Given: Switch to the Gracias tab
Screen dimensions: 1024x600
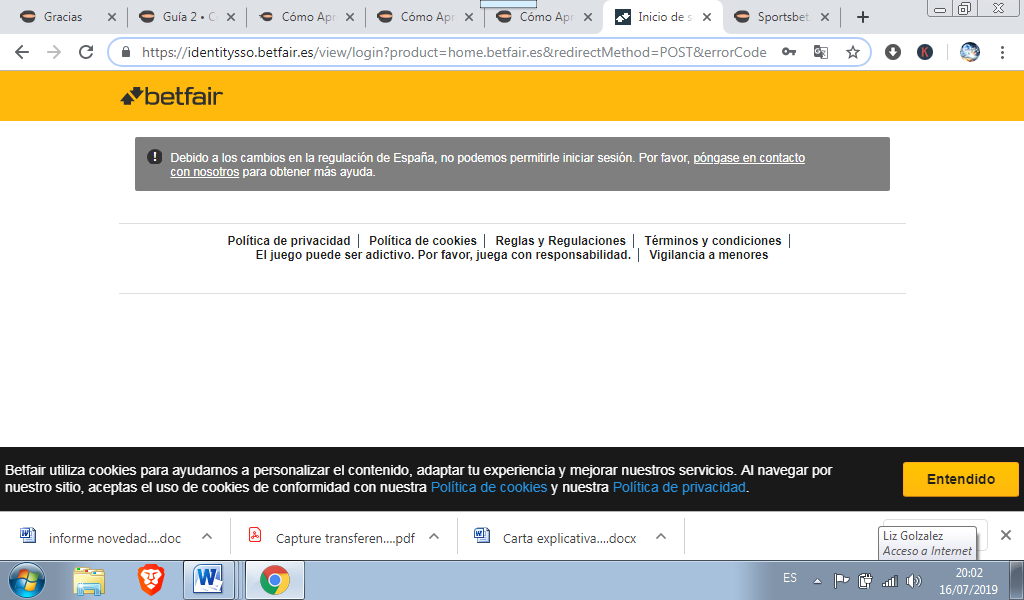Looking at the screenshot, I should pyautogui.click(x=63, y=17).
